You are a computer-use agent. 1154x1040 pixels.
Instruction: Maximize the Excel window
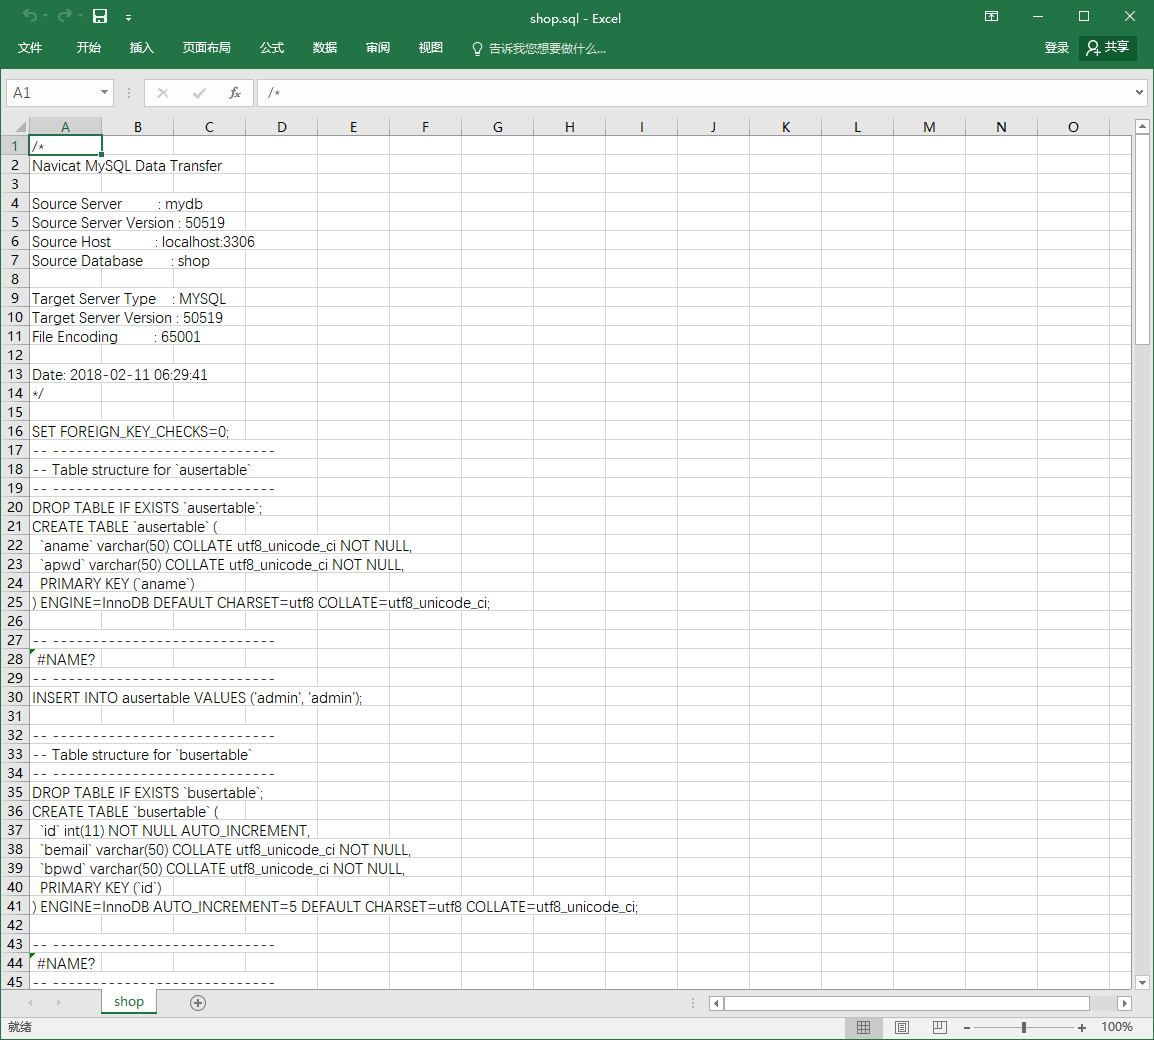(1083, 16)
